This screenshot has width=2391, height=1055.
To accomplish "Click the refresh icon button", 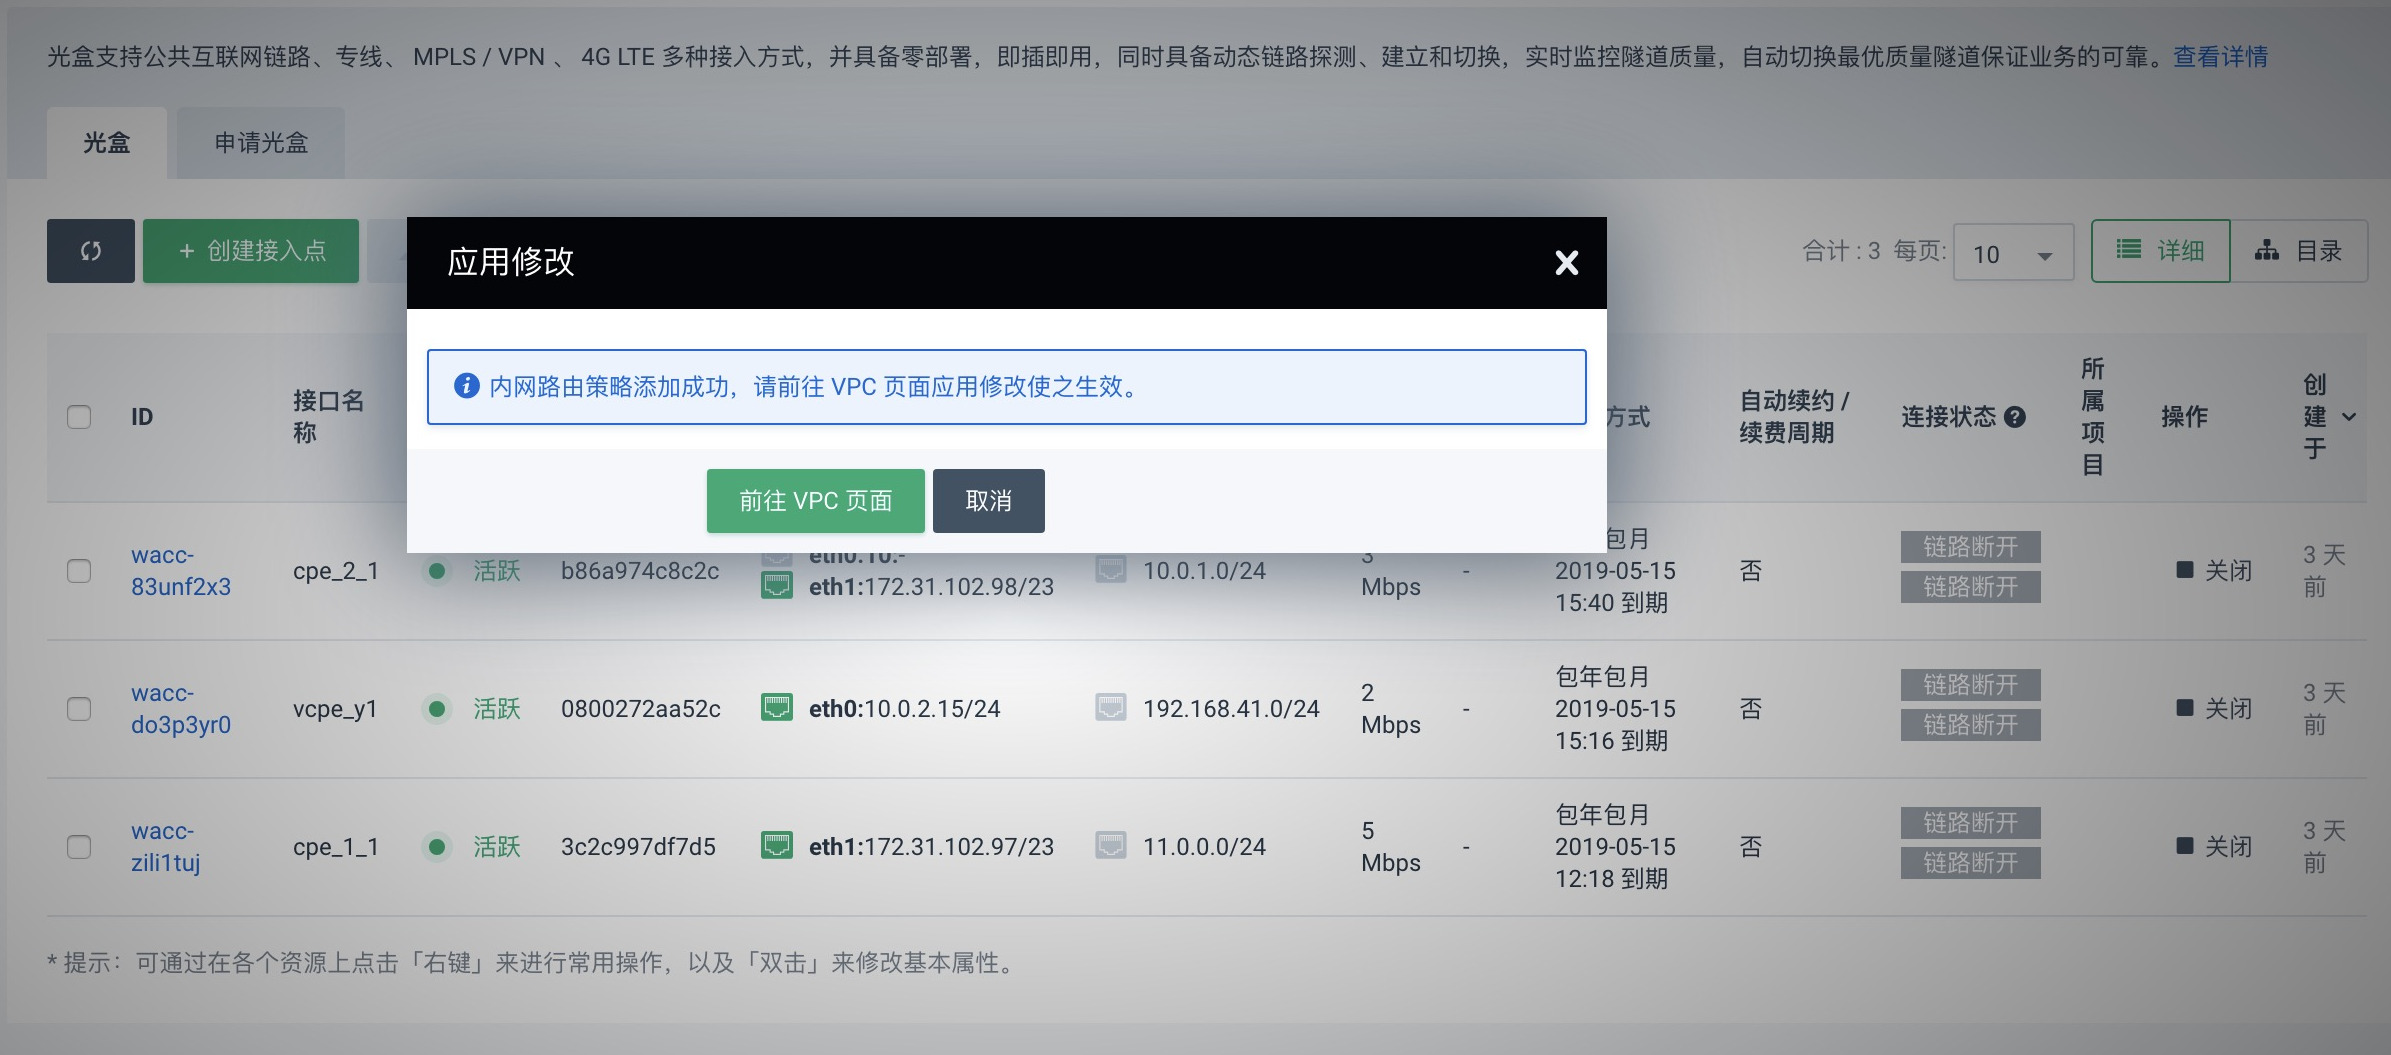I will pos(90,251).
